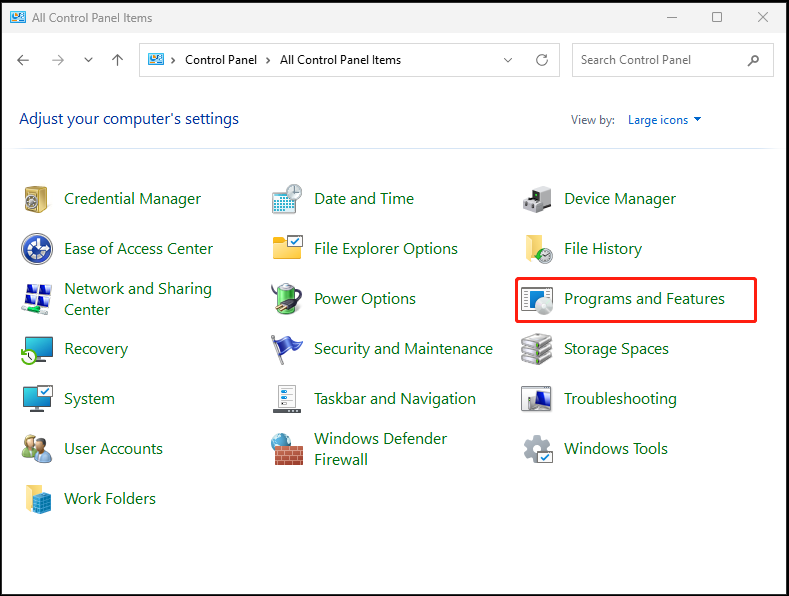Refresh the Control Panel view
789x596 pixels.
point(542,60)
